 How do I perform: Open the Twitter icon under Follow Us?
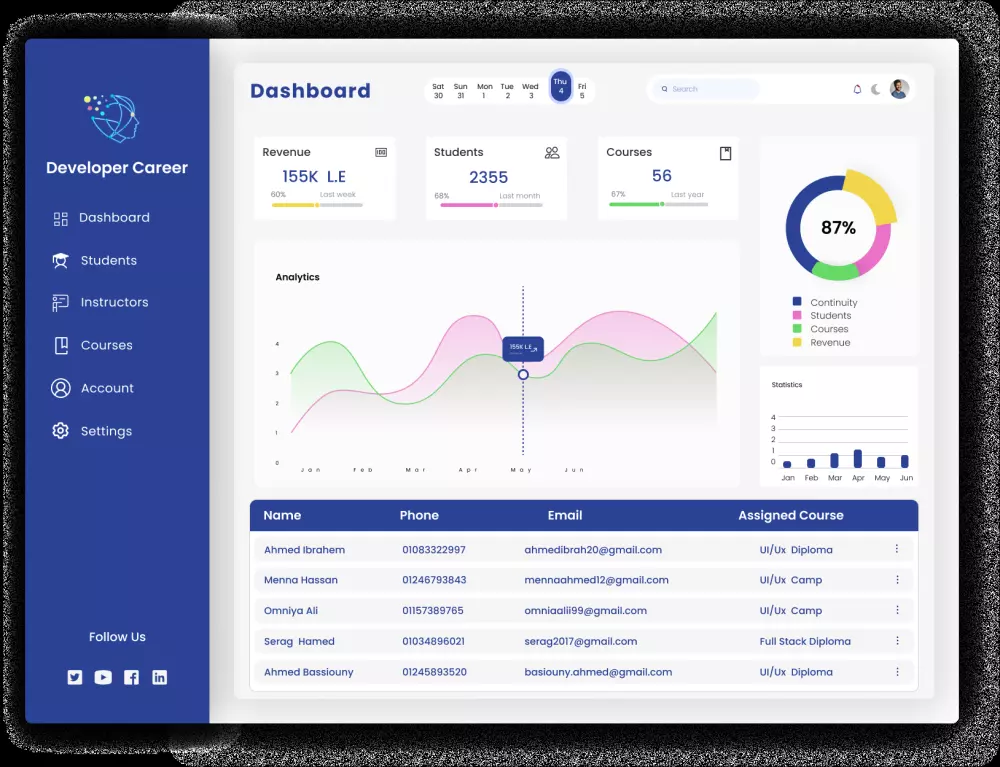75,677
